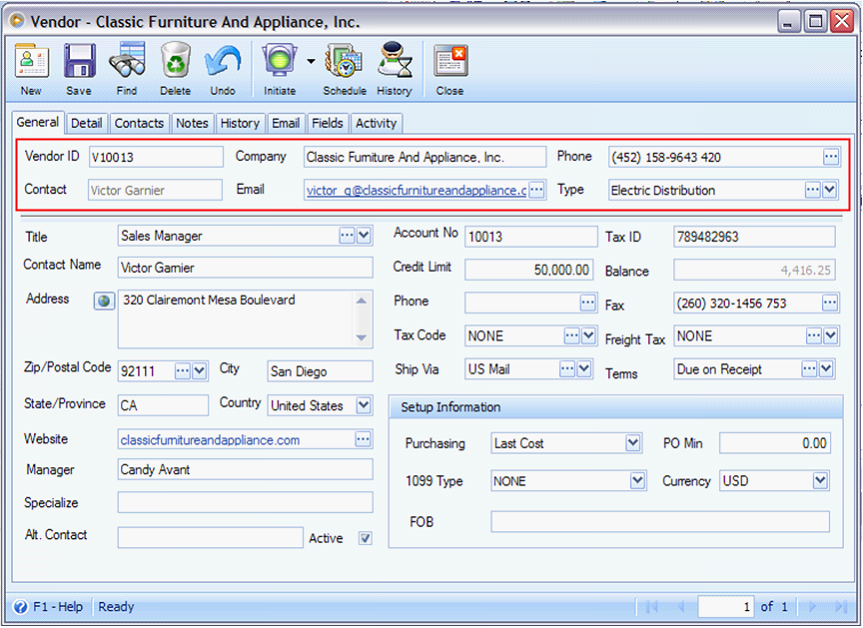Expand the Type dropdown arrow
863x628 pixels.
[830, 190]
